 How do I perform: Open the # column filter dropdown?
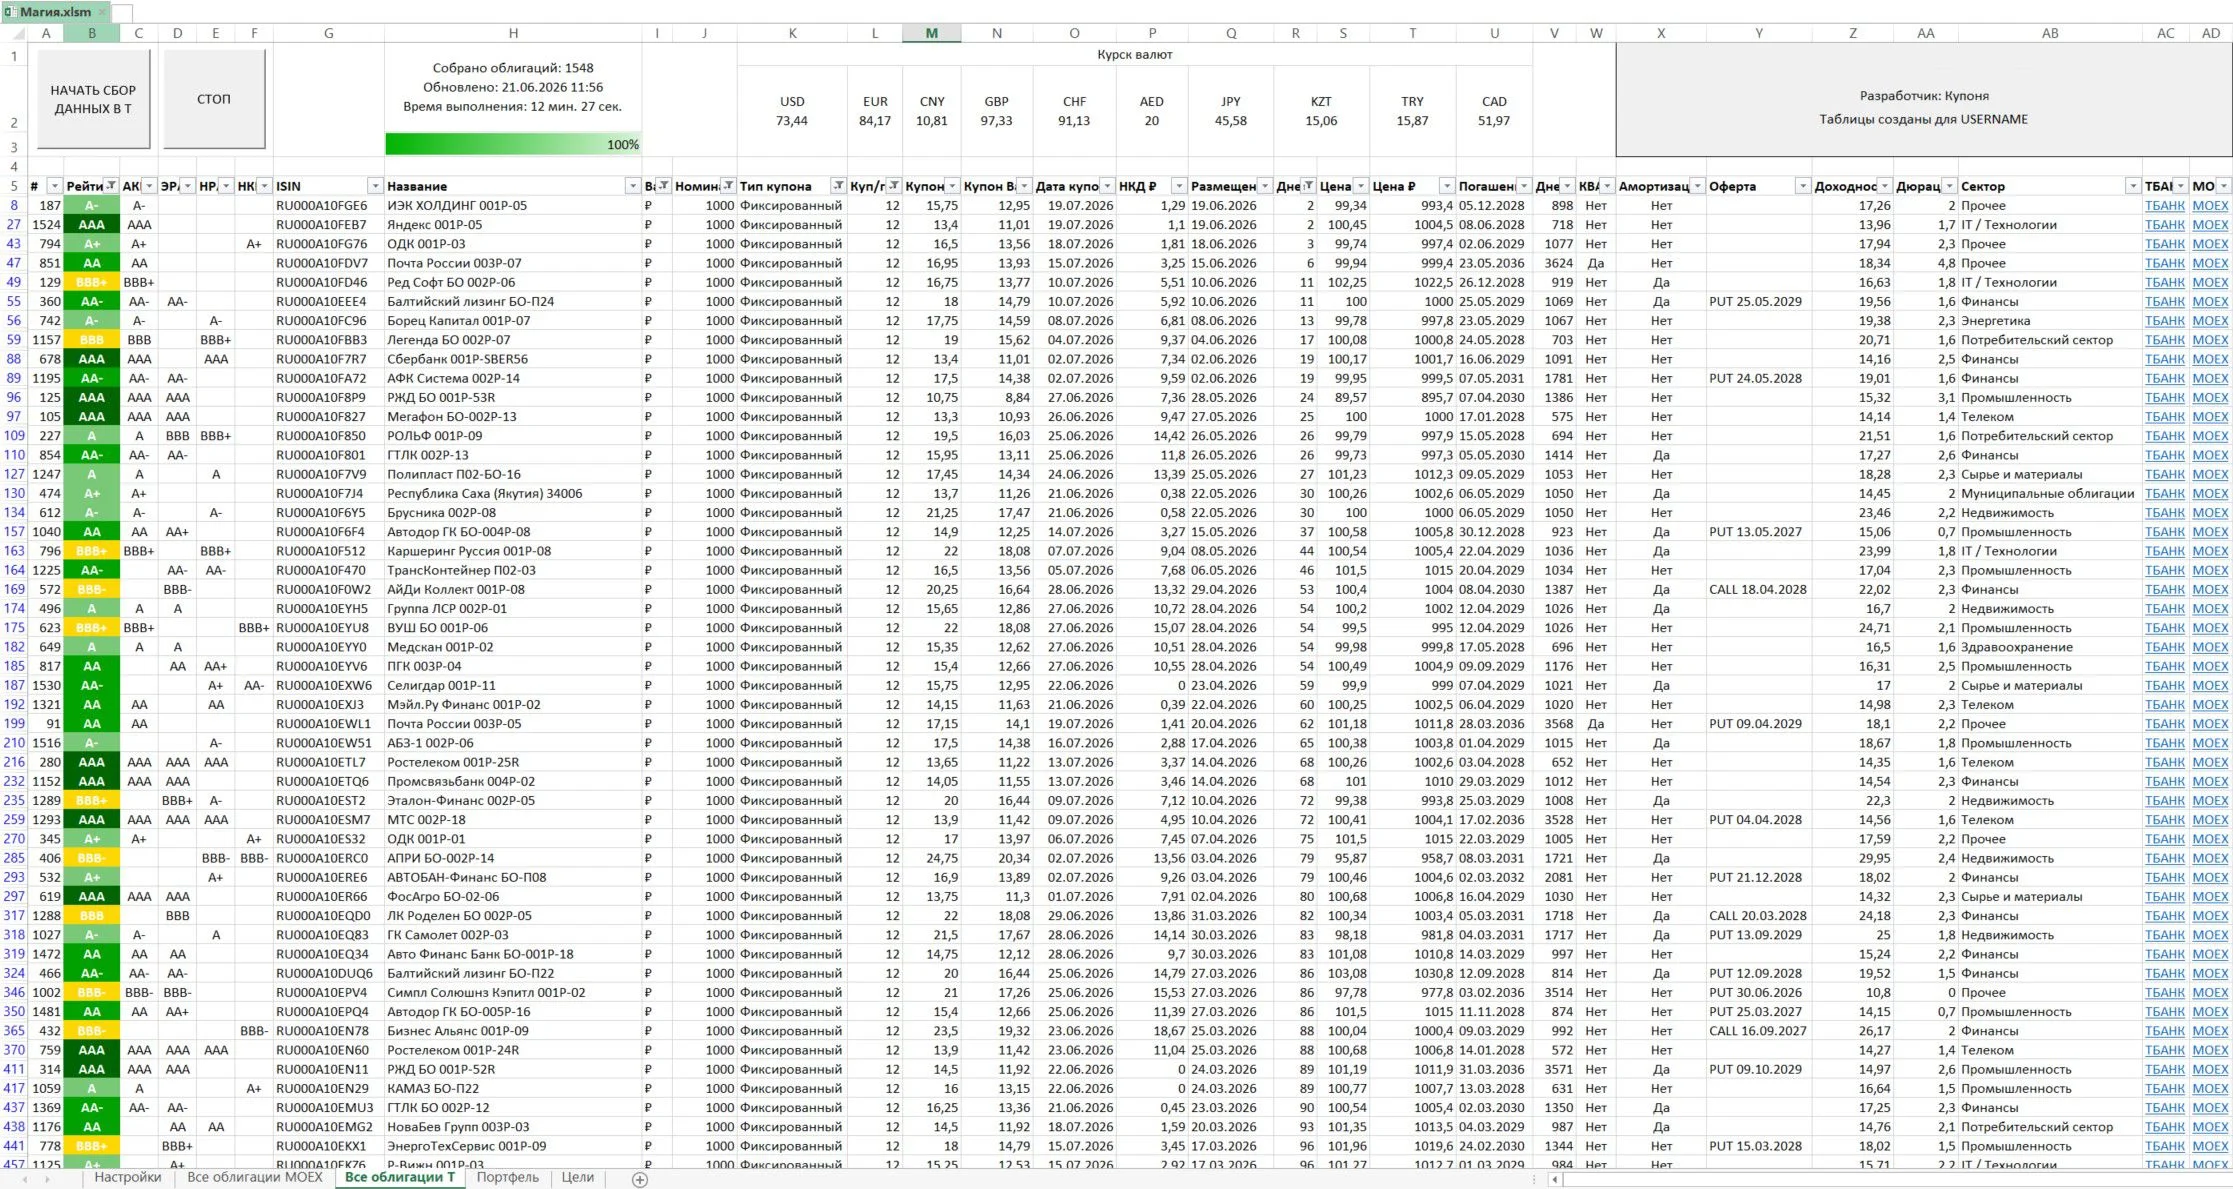pos(55,186)
